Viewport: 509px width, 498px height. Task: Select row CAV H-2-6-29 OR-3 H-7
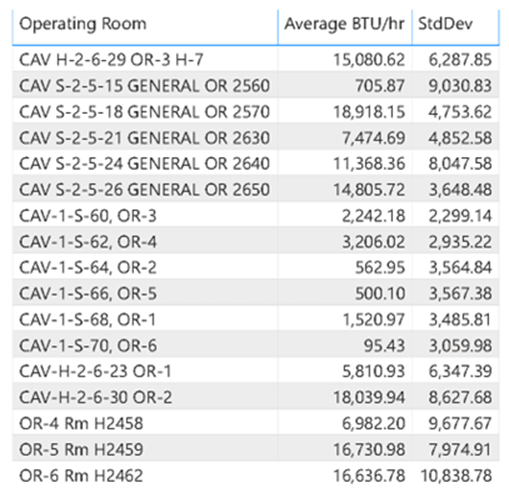point(256,60)
